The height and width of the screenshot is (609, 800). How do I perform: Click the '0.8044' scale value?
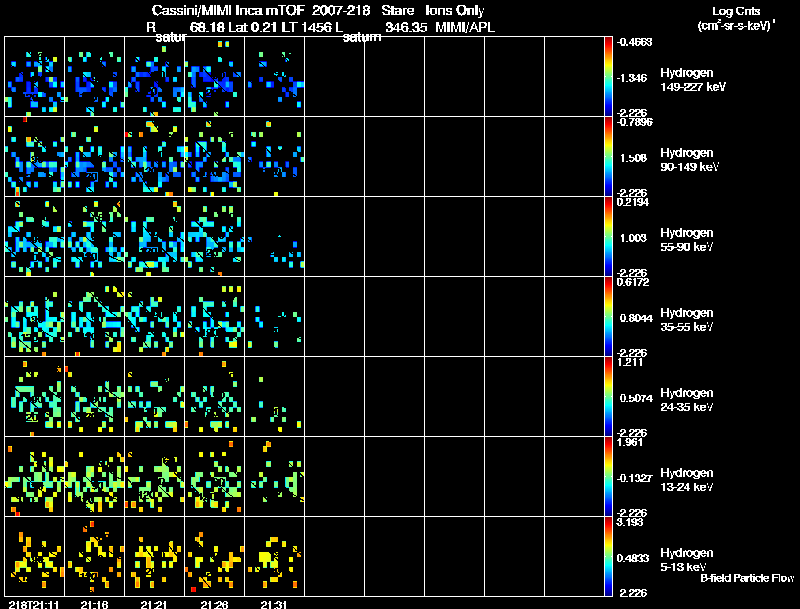coord(636,318)
